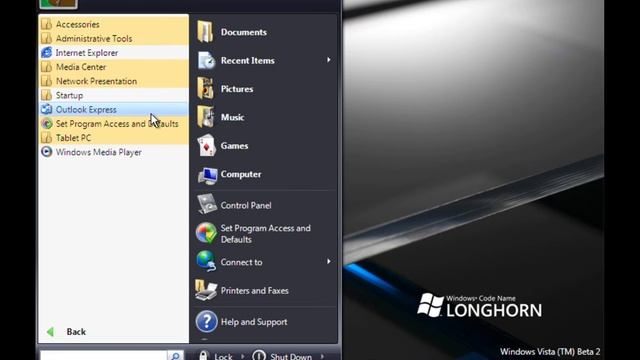Click the Documents folder icon
The width and height of the screenshot is (640, 360).
(x=205, y=32)
